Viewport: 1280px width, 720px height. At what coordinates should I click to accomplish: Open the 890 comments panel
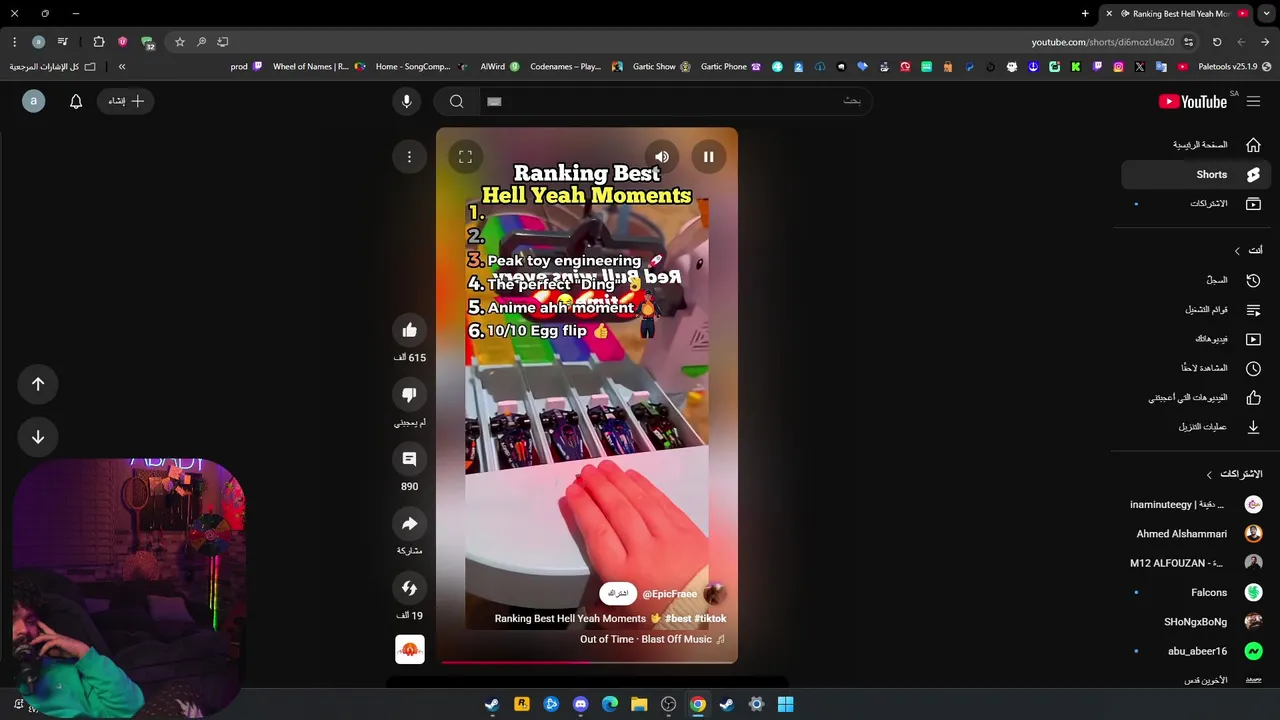pos(409,459)
